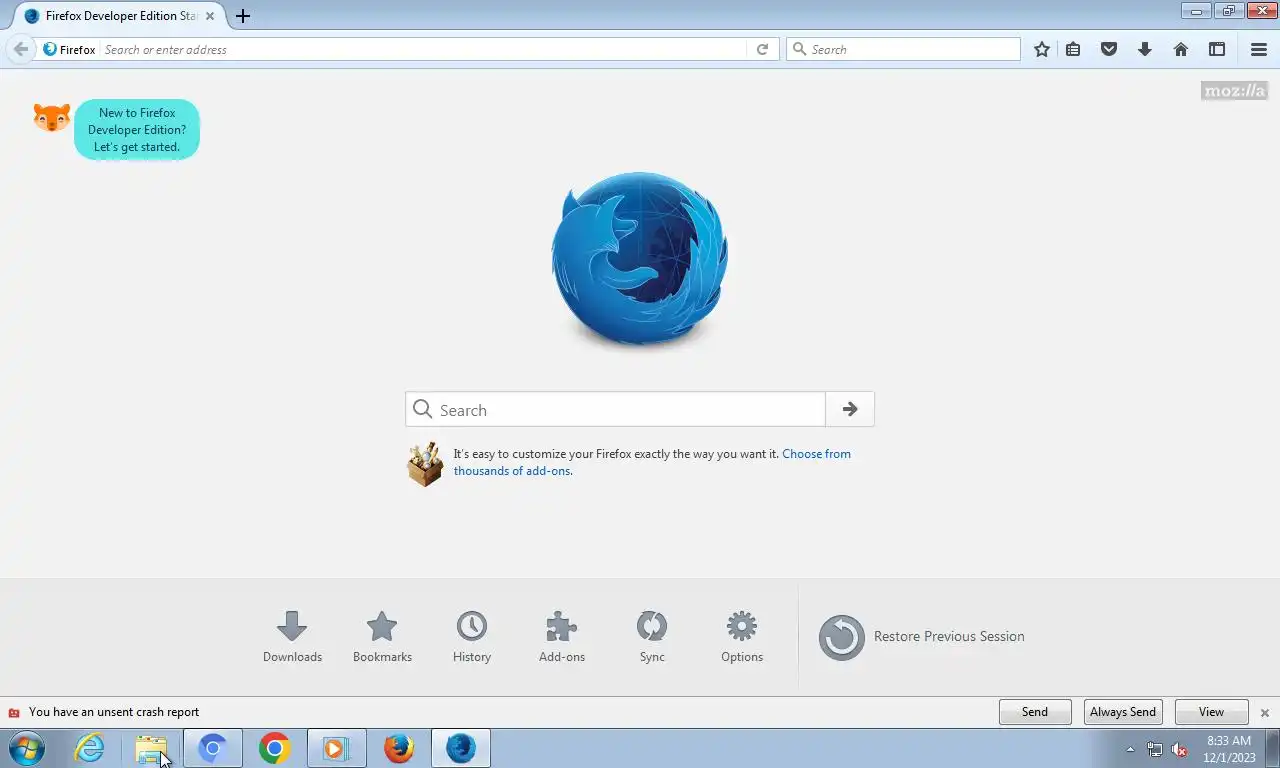Dismiss the crash report notification bar
Screen dimensions: 1280x768
tap(1265, 713)
